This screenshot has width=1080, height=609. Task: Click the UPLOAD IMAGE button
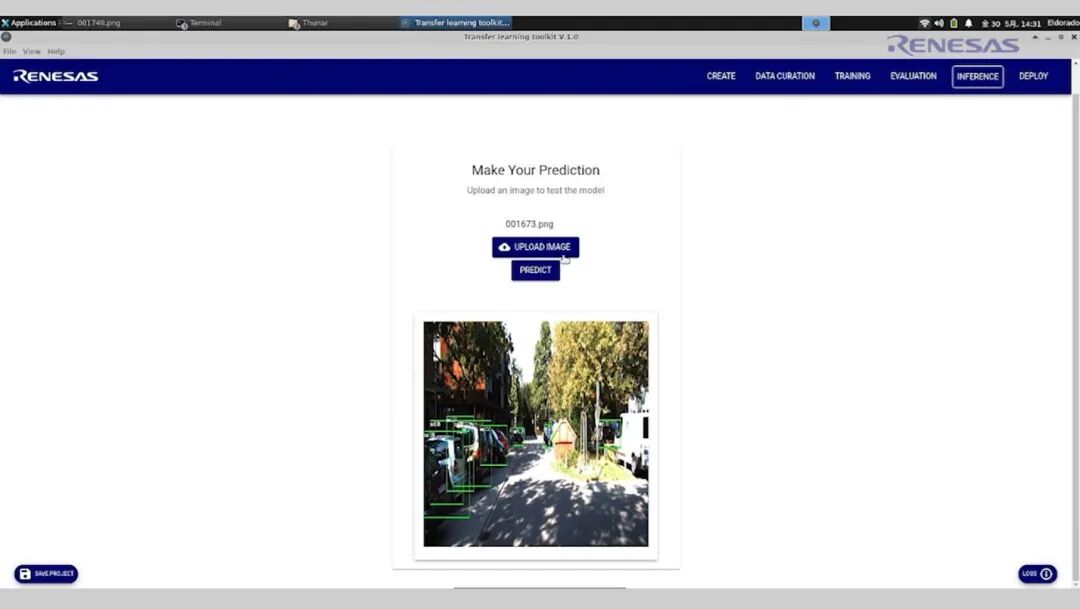(x=535, y=247)
